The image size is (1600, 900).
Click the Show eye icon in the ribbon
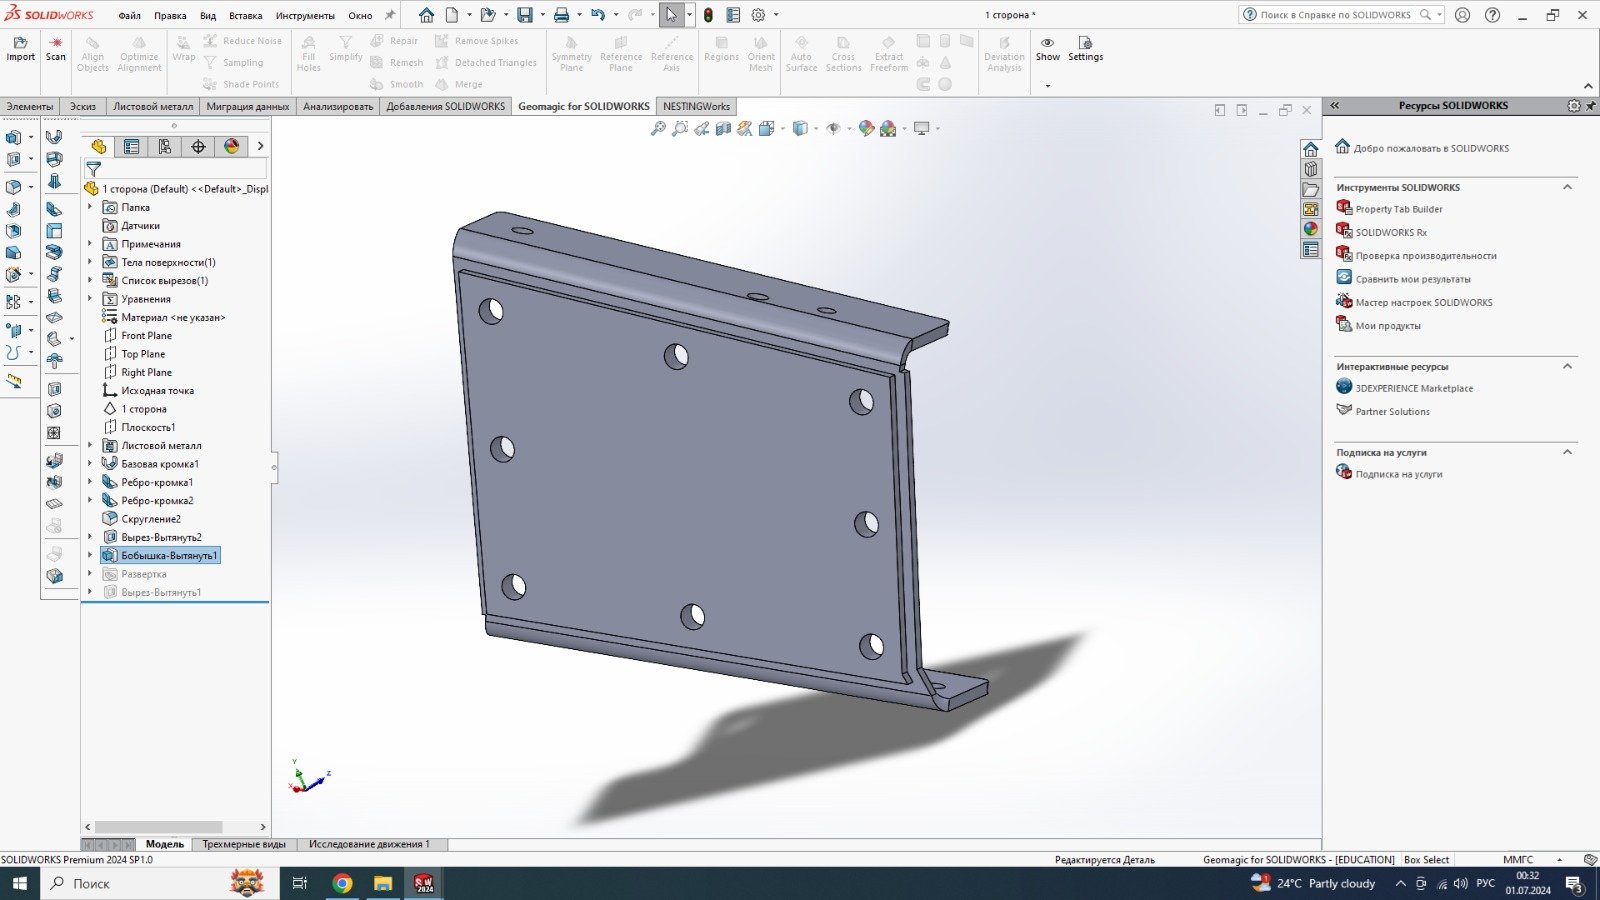[x=1047, y=49]
